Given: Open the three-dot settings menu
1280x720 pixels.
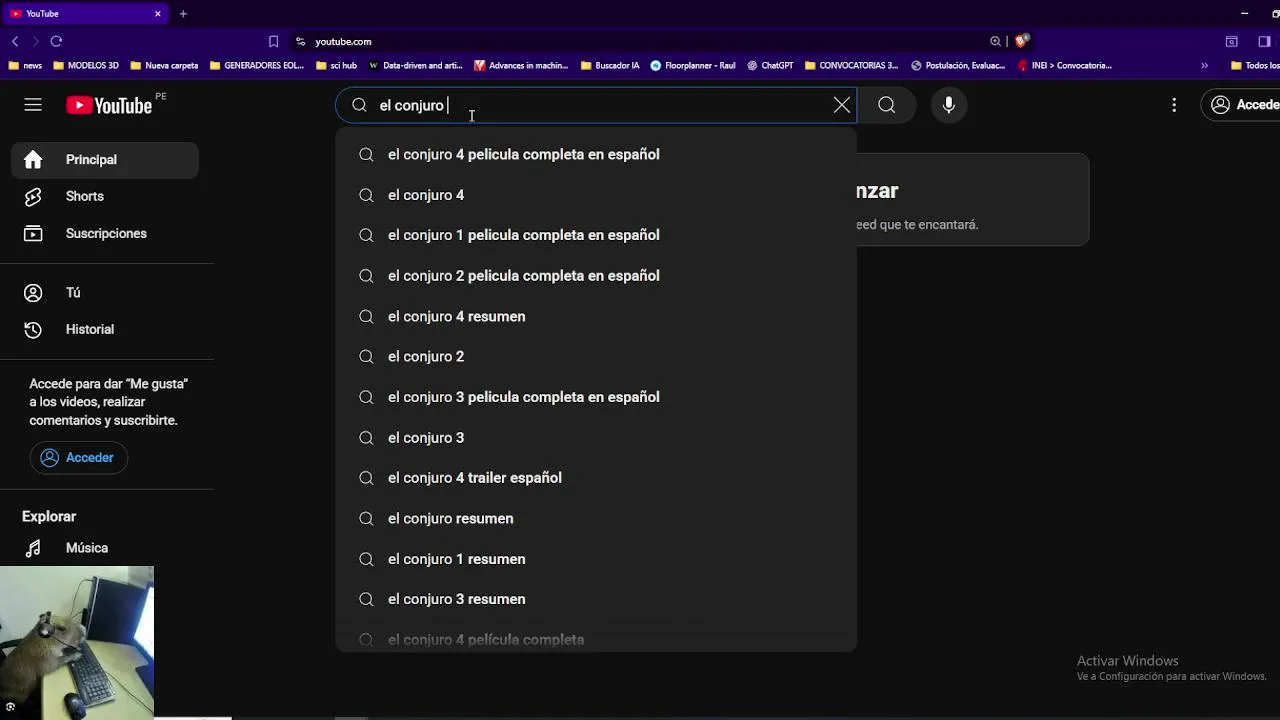Looking at the screenshot, I should click(x=1174, y=105).
